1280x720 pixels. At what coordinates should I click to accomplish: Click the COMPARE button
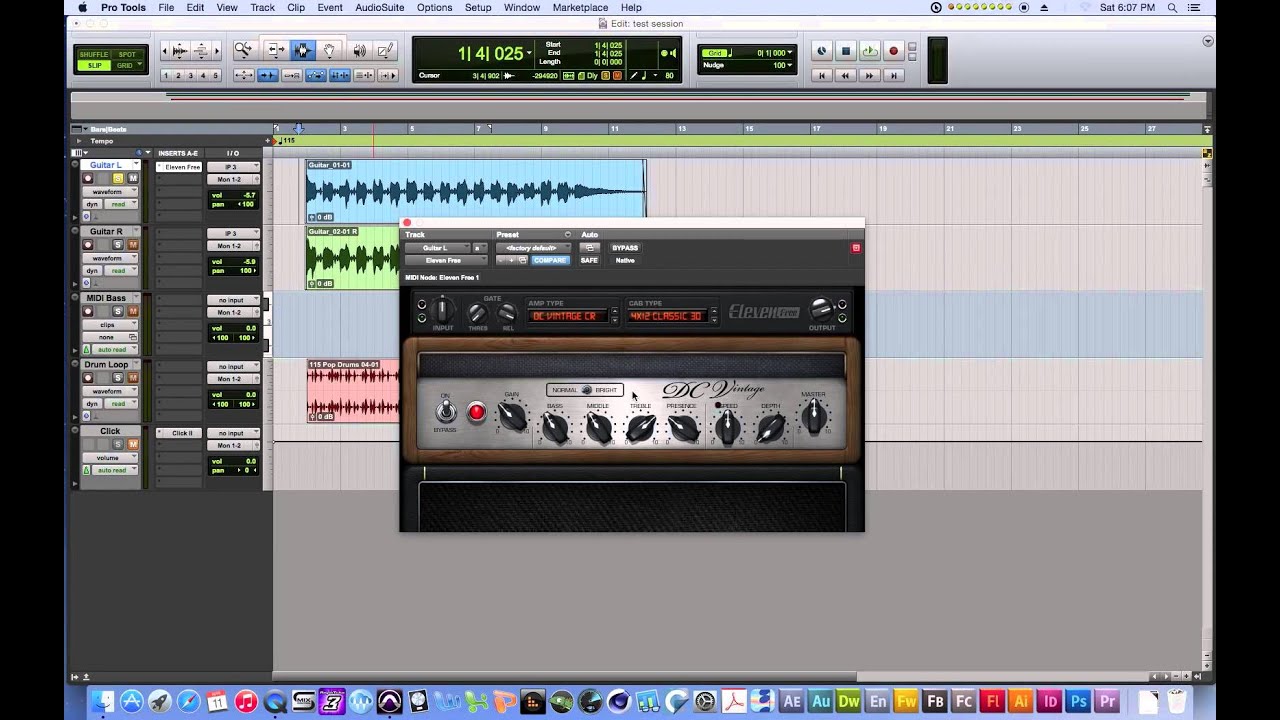point(550,260)
